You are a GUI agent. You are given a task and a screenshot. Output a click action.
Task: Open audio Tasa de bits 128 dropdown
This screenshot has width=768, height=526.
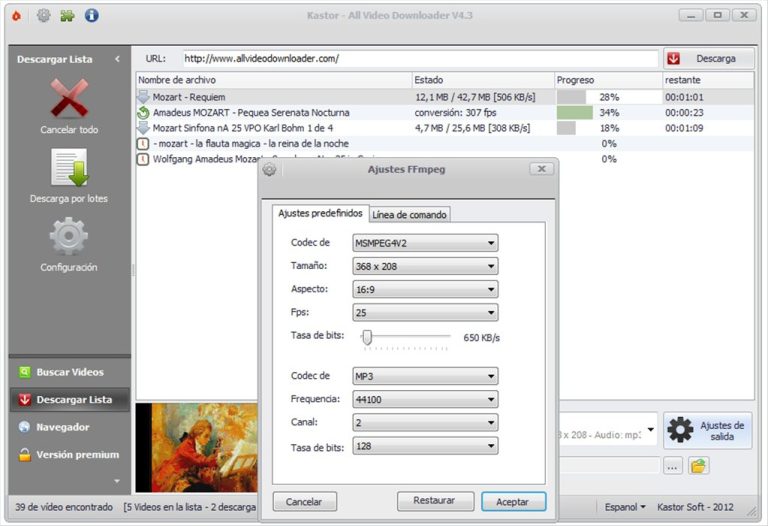(x=425, y=446)
